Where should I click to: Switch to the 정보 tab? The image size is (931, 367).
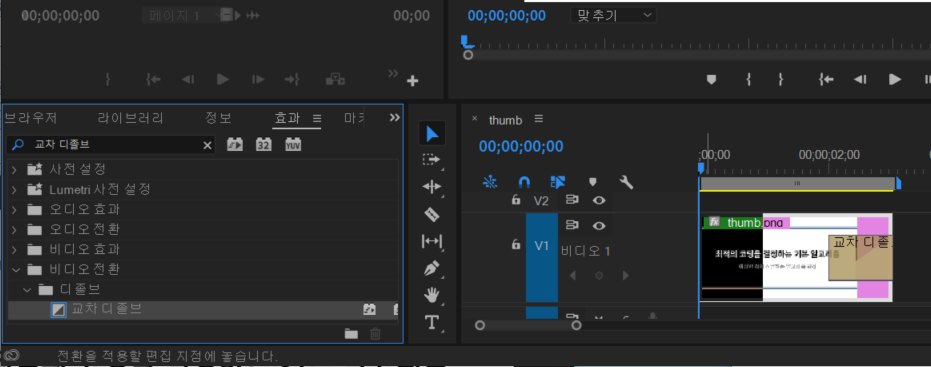(218, 118)
